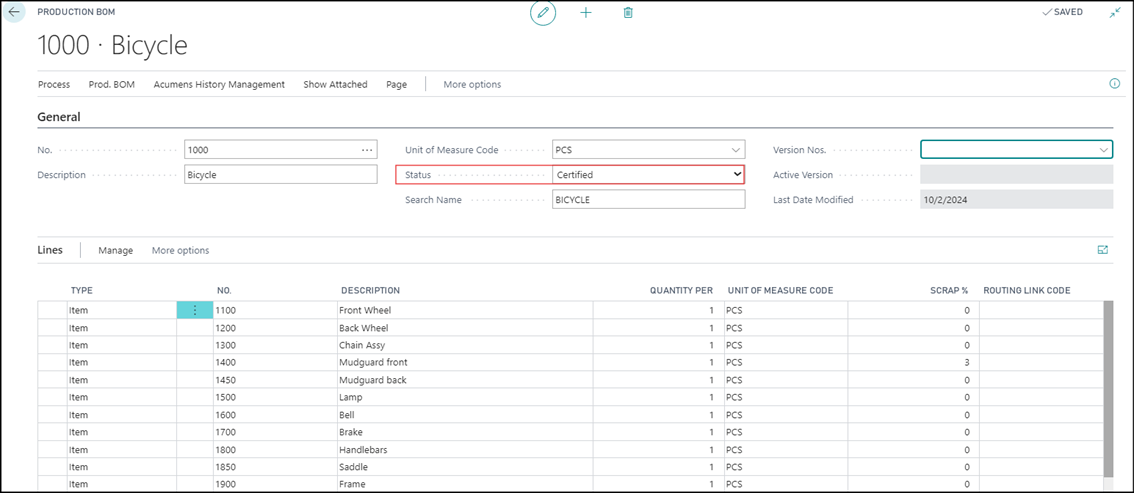
Task: Open the Prod. BOM menu
Action: [x=112, y=85]
